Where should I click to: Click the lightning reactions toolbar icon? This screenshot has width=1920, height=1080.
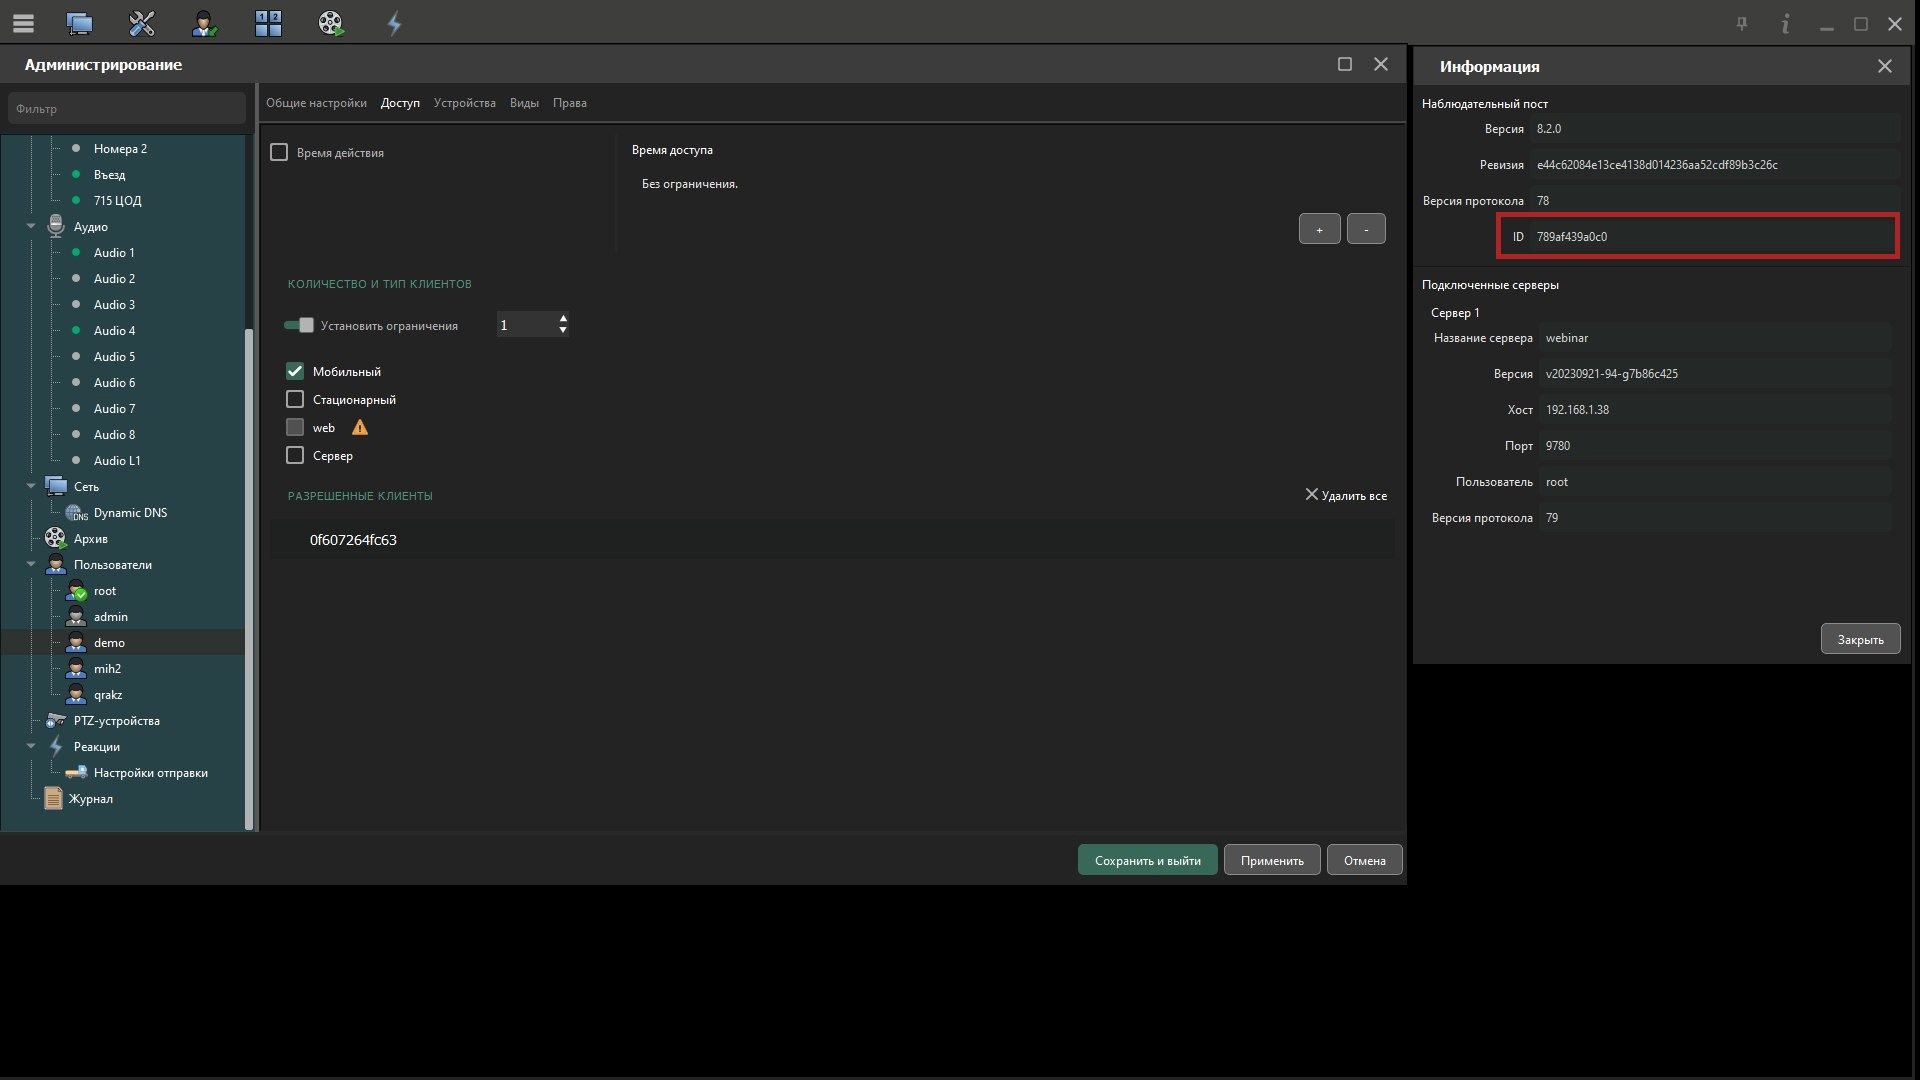point(394,23)
